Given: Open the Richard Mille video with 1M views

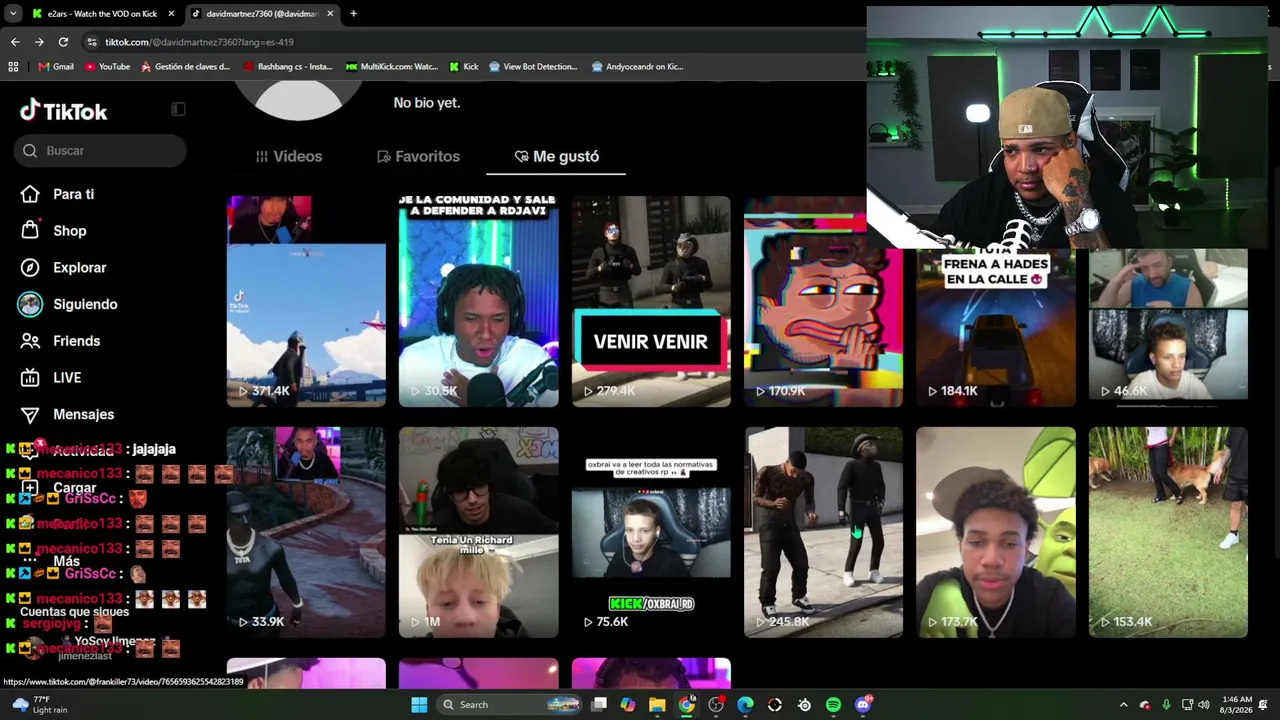Looking at the screenshot, I should click(x=479, y=532).
